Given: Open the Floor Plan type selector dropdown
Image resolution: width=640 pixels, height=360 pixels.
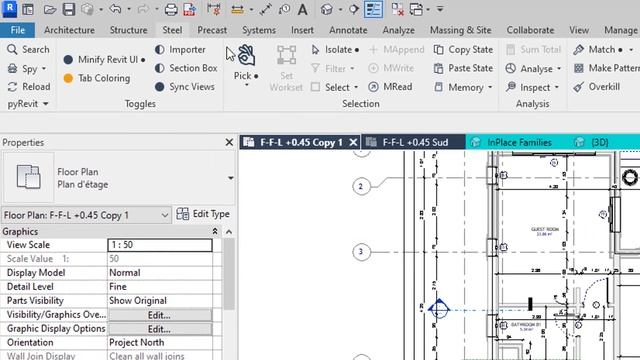Looking at the screenshot, I should [x=231, y=178].
